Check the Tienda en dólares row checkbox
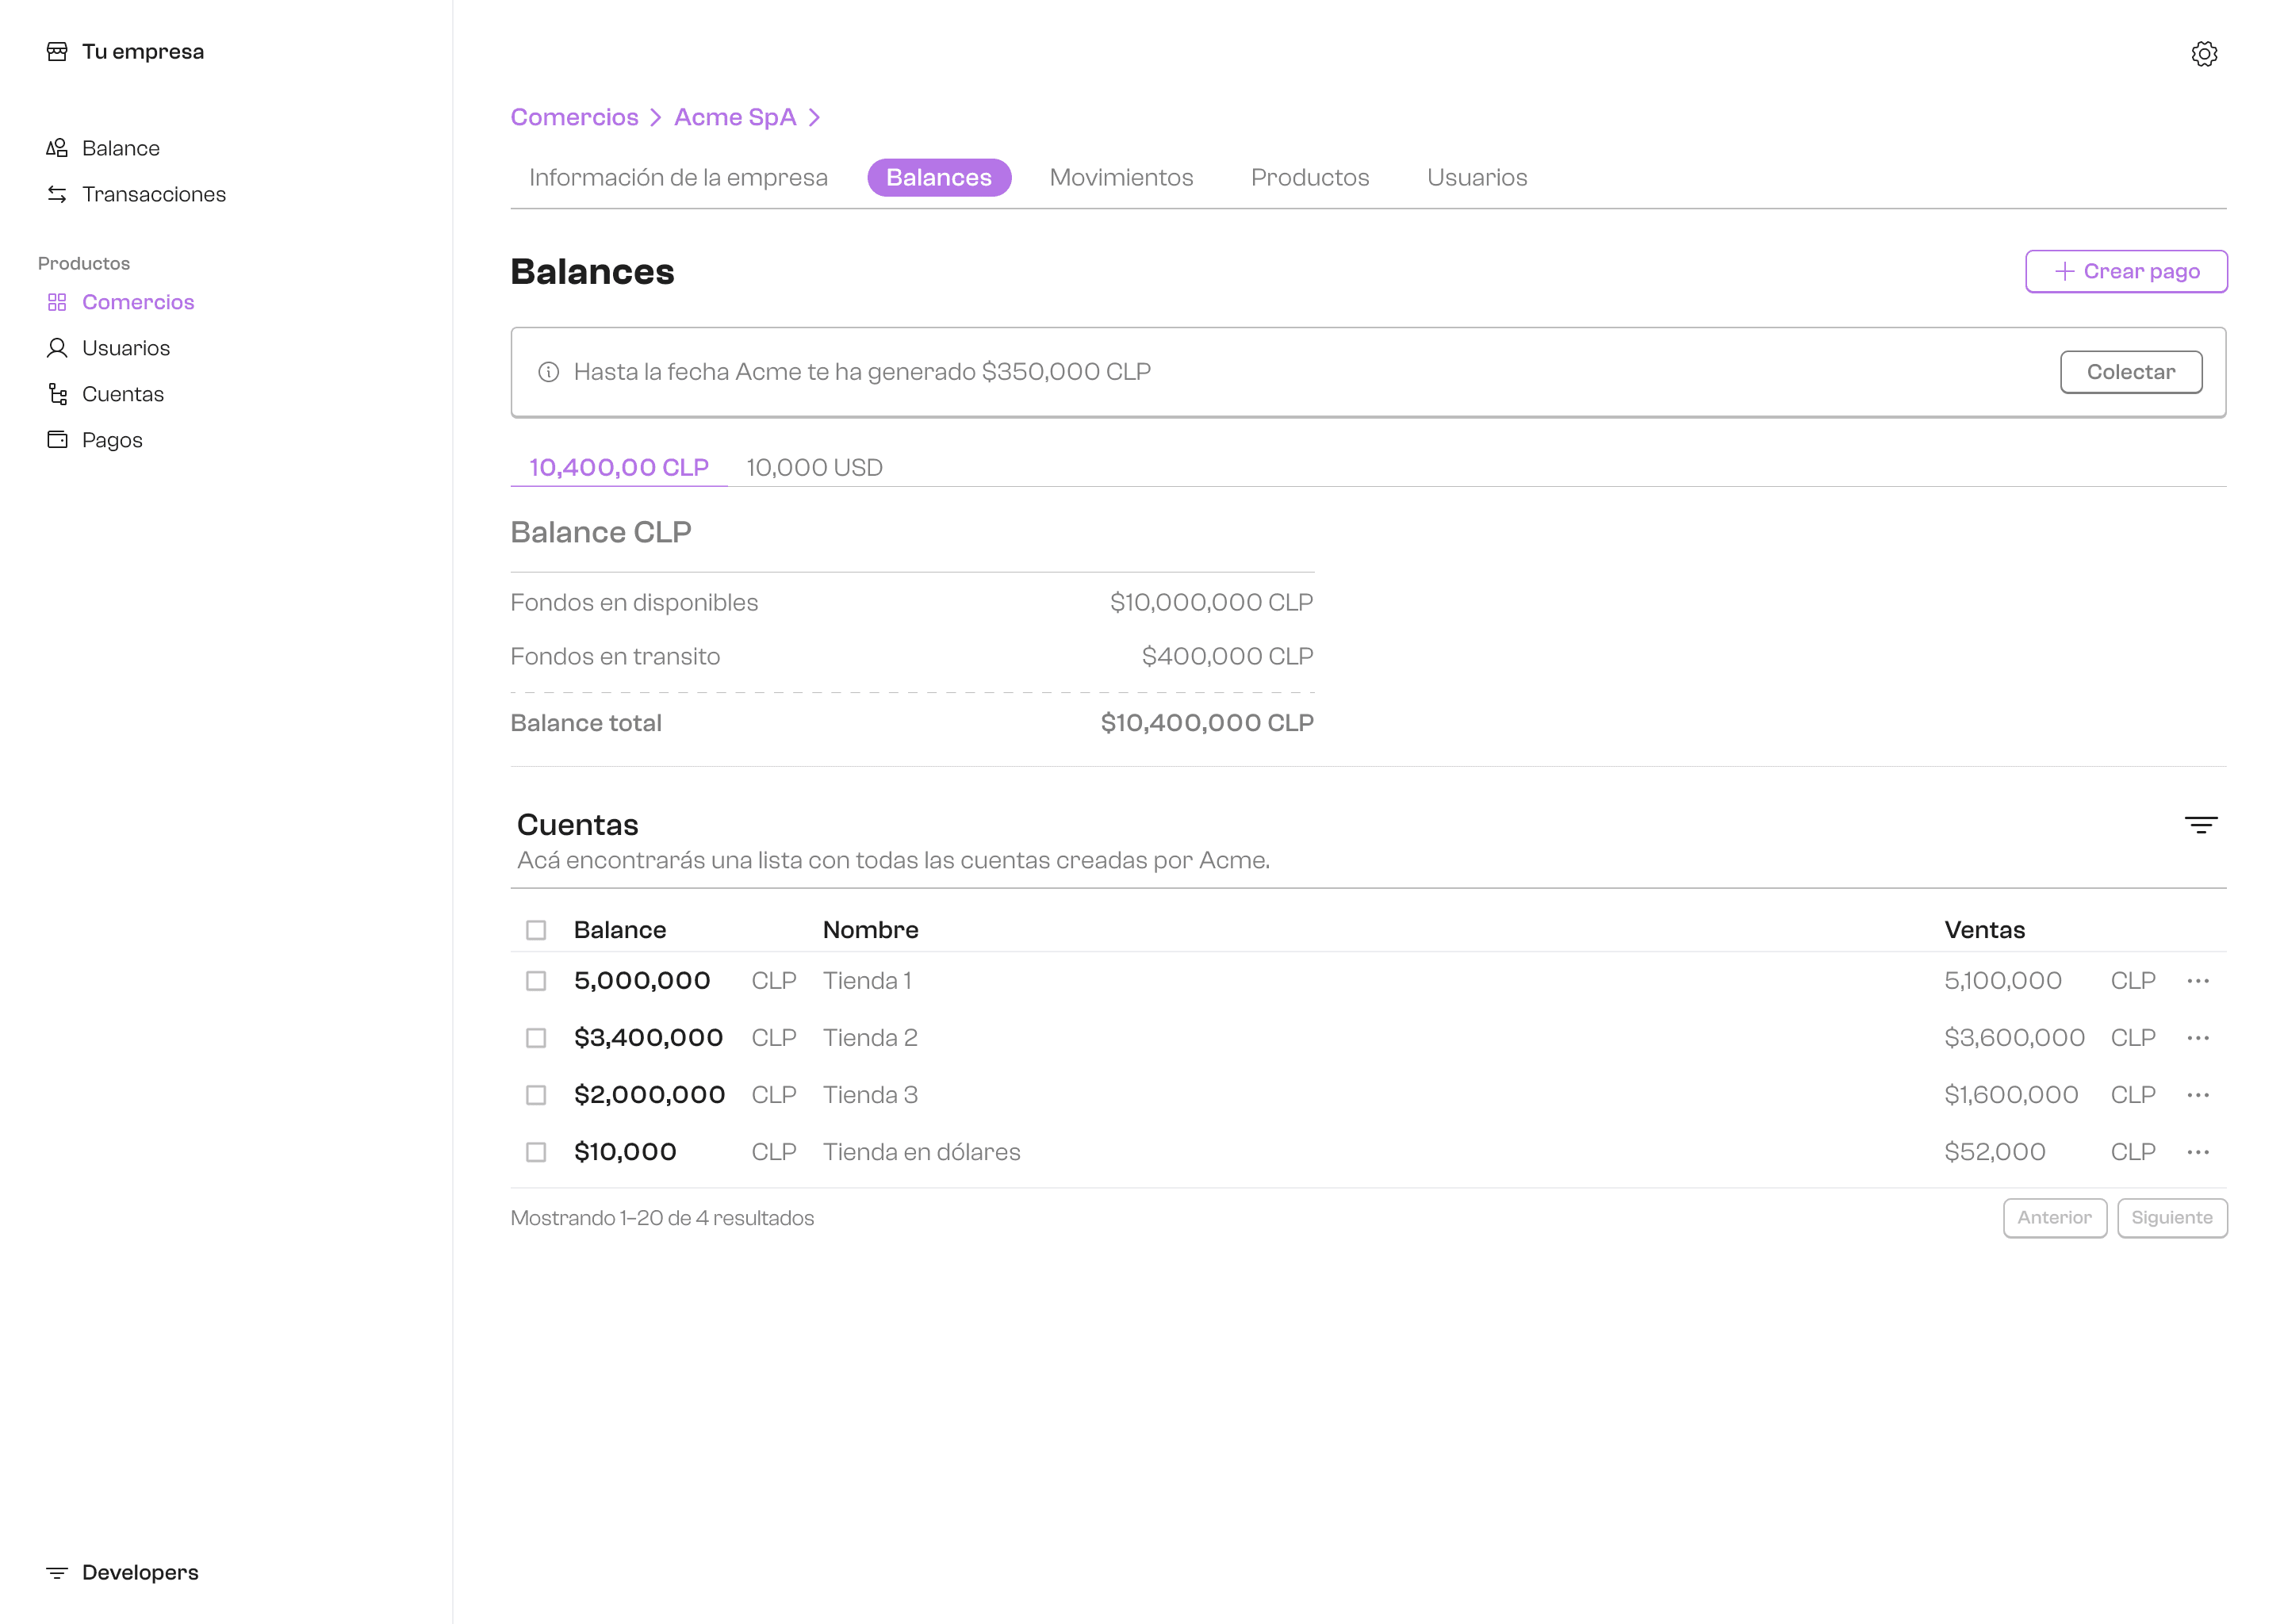 536,1152
